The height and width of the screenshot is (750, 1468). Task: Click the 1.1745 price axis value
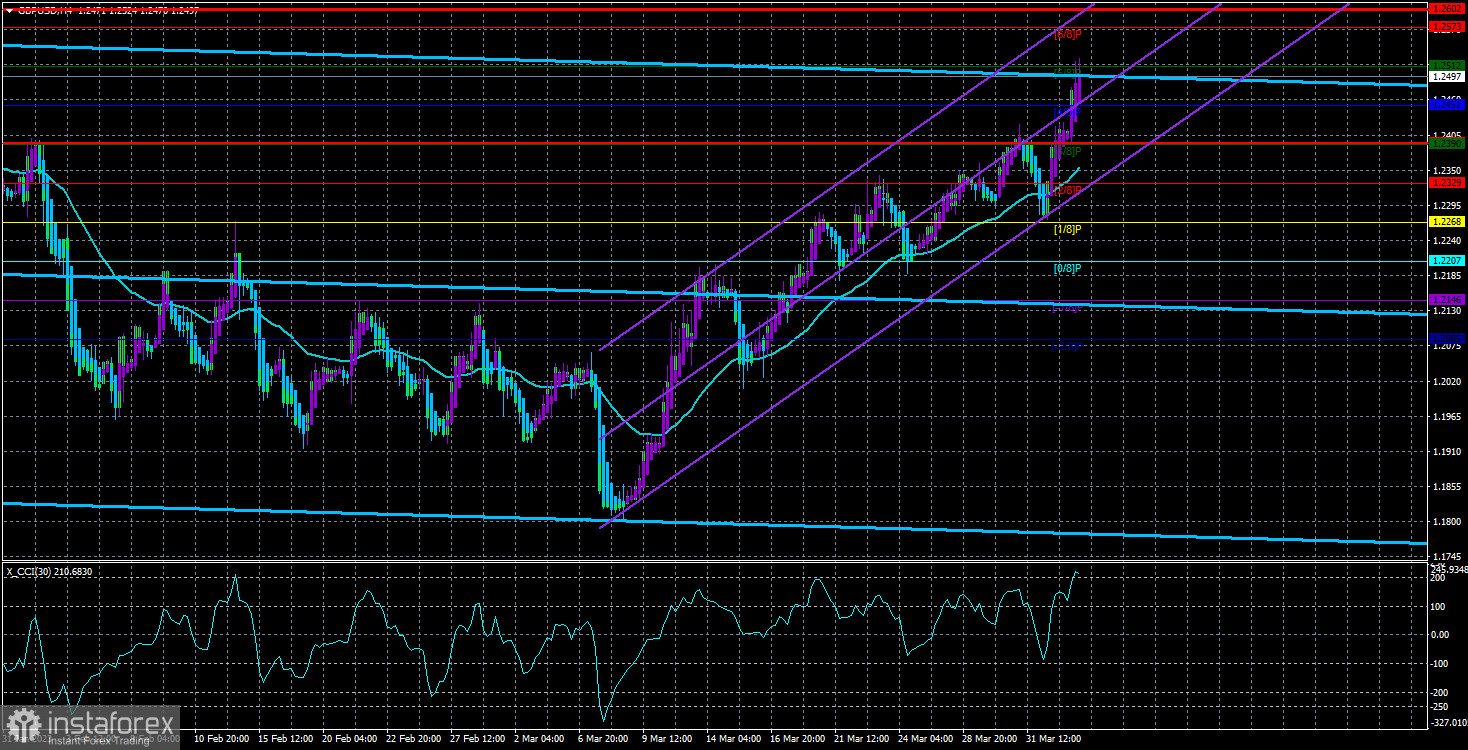coord(1445,556)
